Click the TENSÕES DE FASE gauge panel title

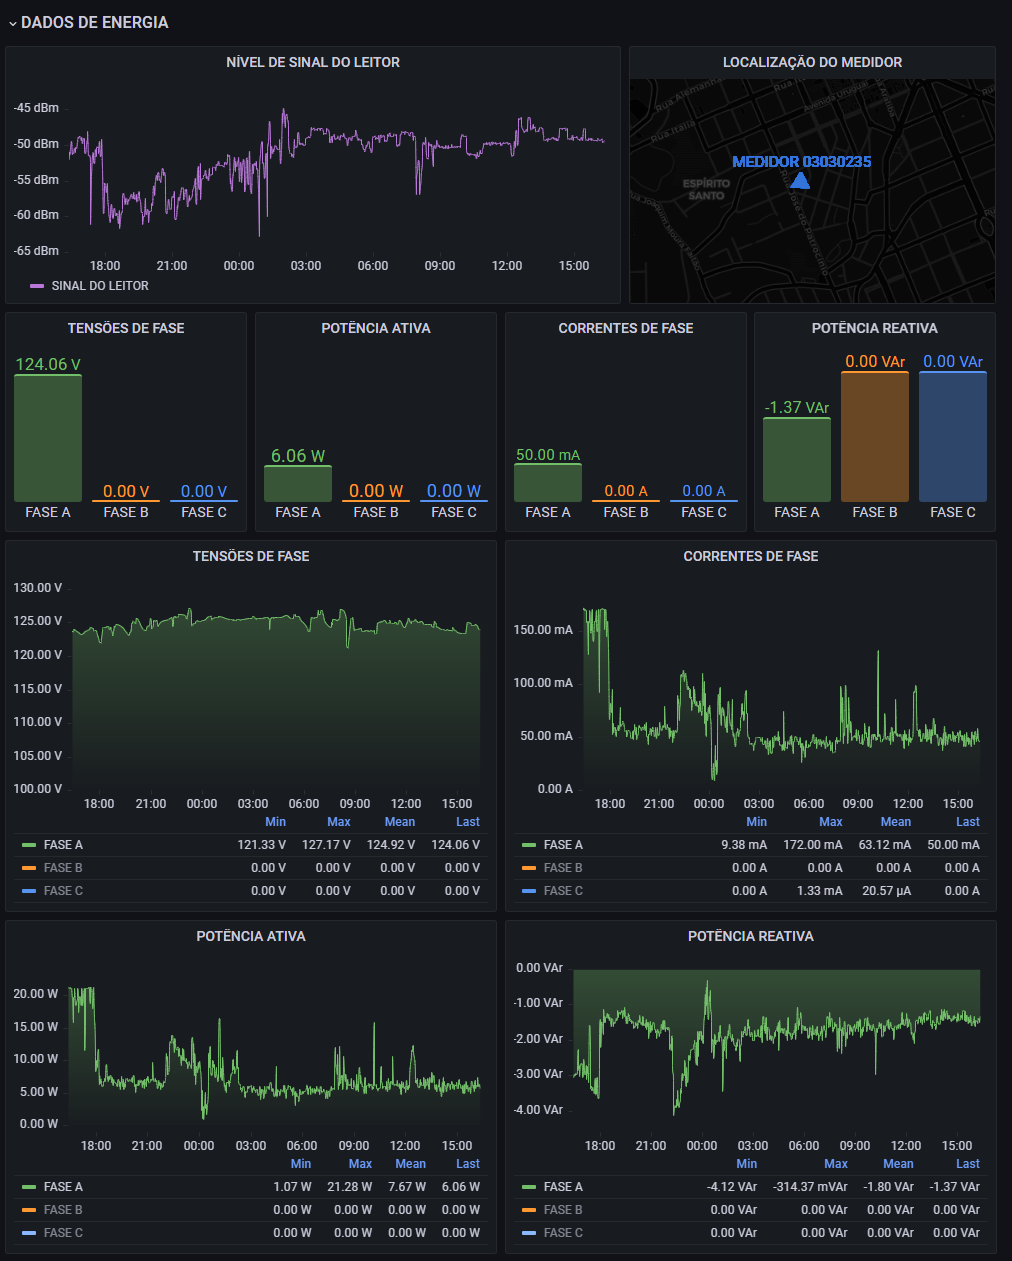125,328
